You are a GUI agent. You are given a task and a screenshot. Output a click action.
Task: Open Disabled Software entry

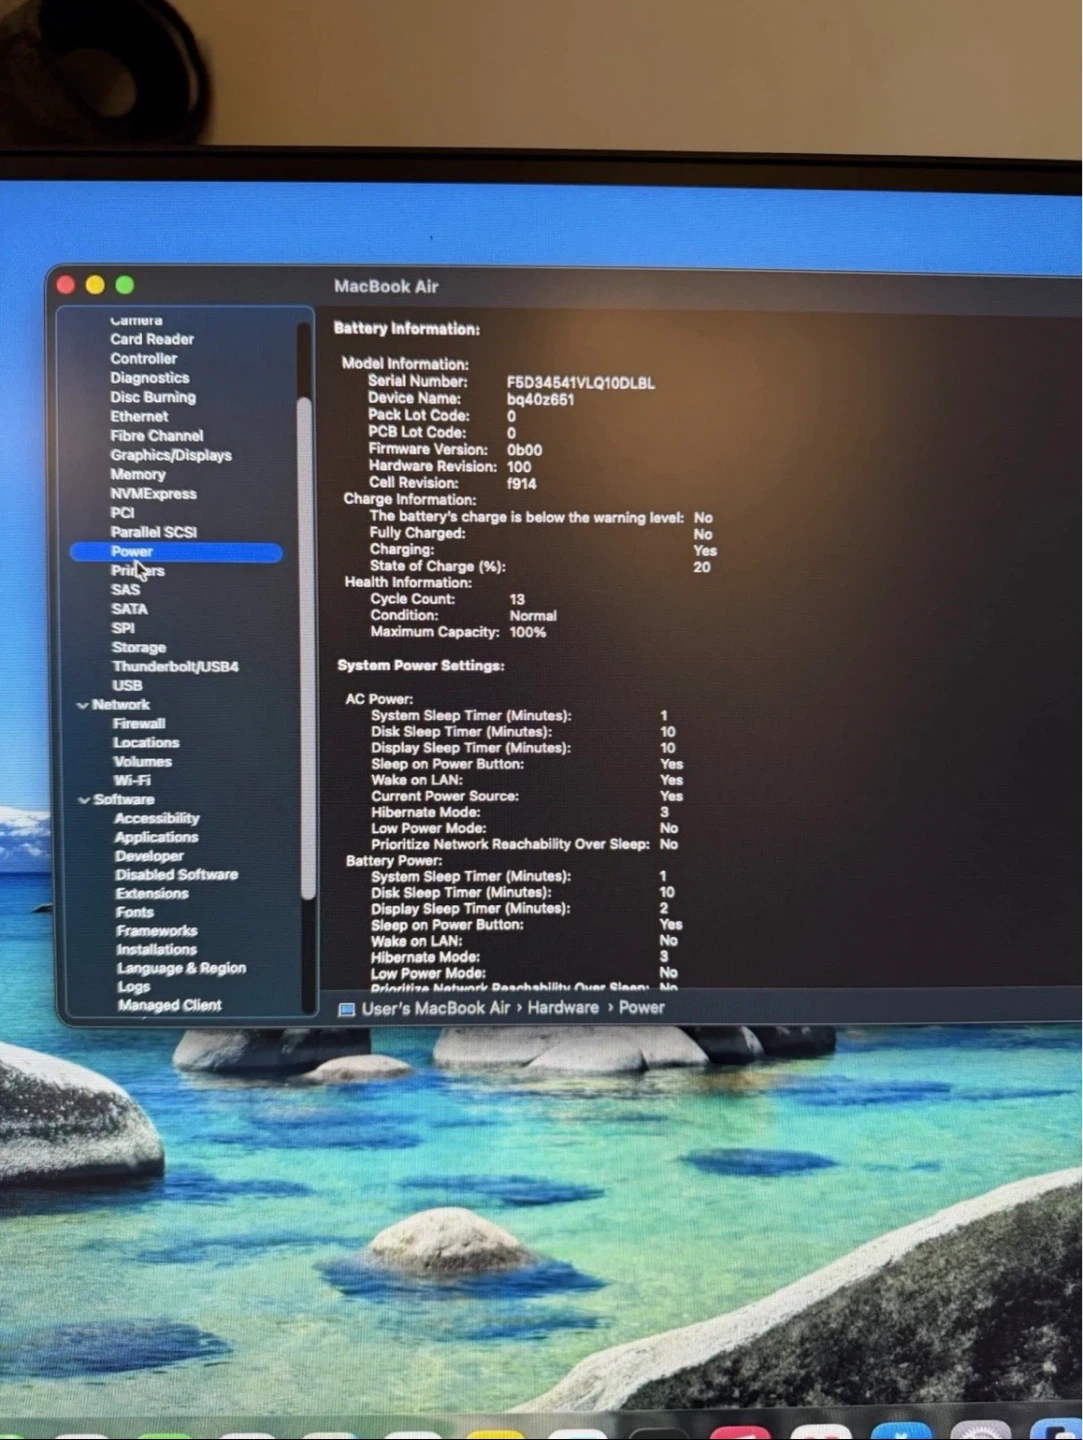pyautogui.click(x=176, y=875)
